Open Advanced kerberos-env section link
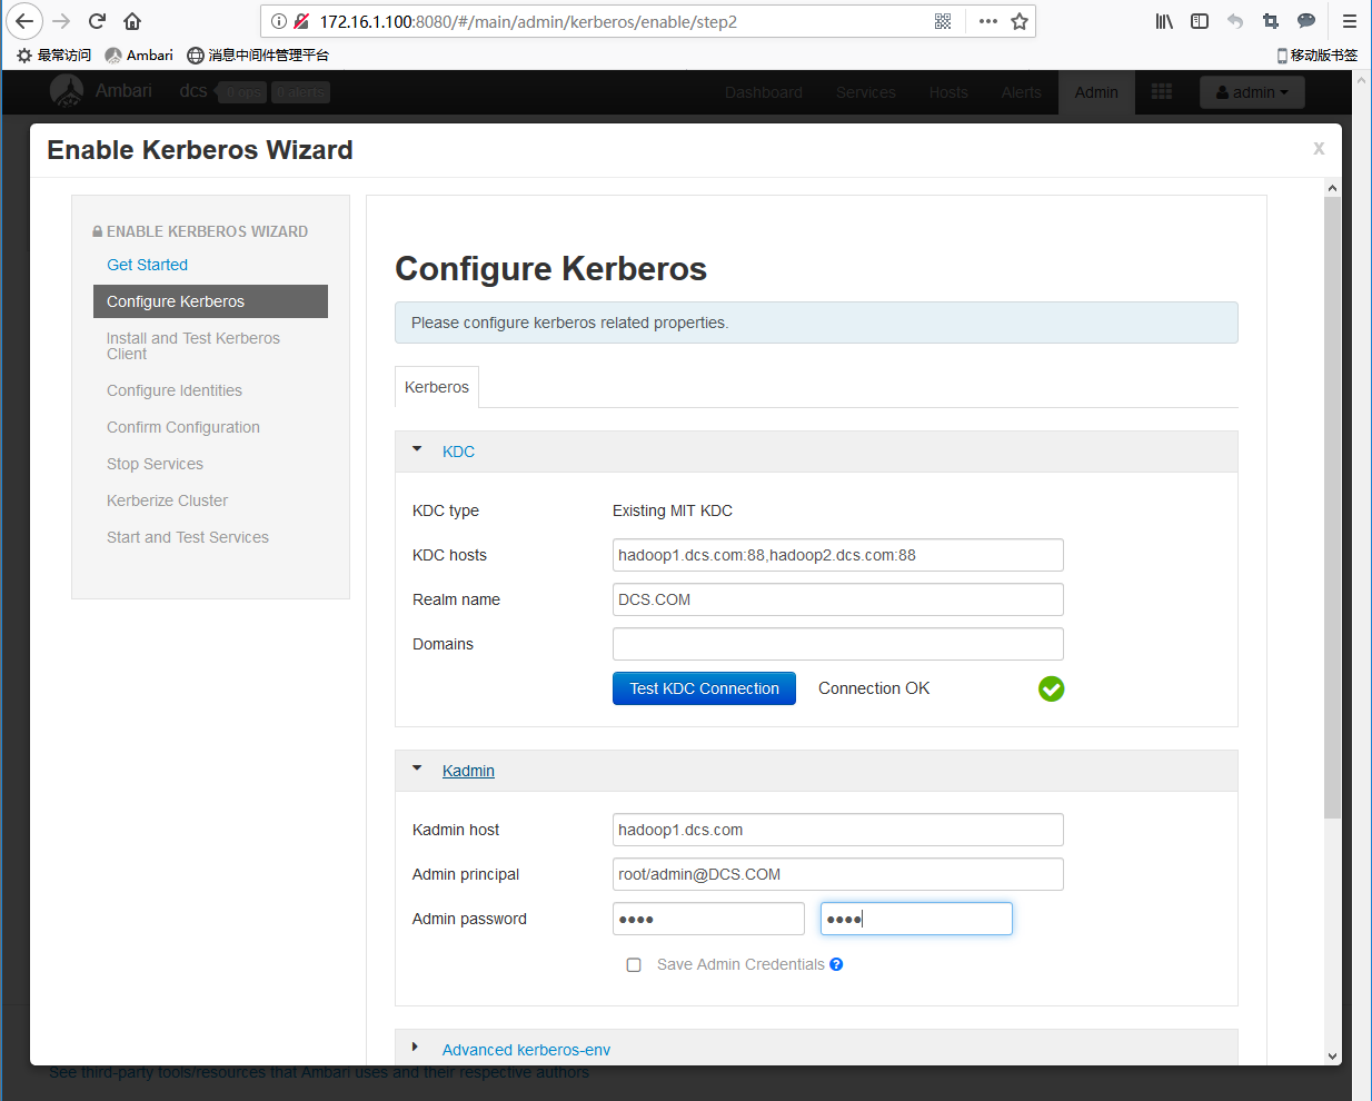Screen dimensions: 1372x1101 tap(526, 1049)
